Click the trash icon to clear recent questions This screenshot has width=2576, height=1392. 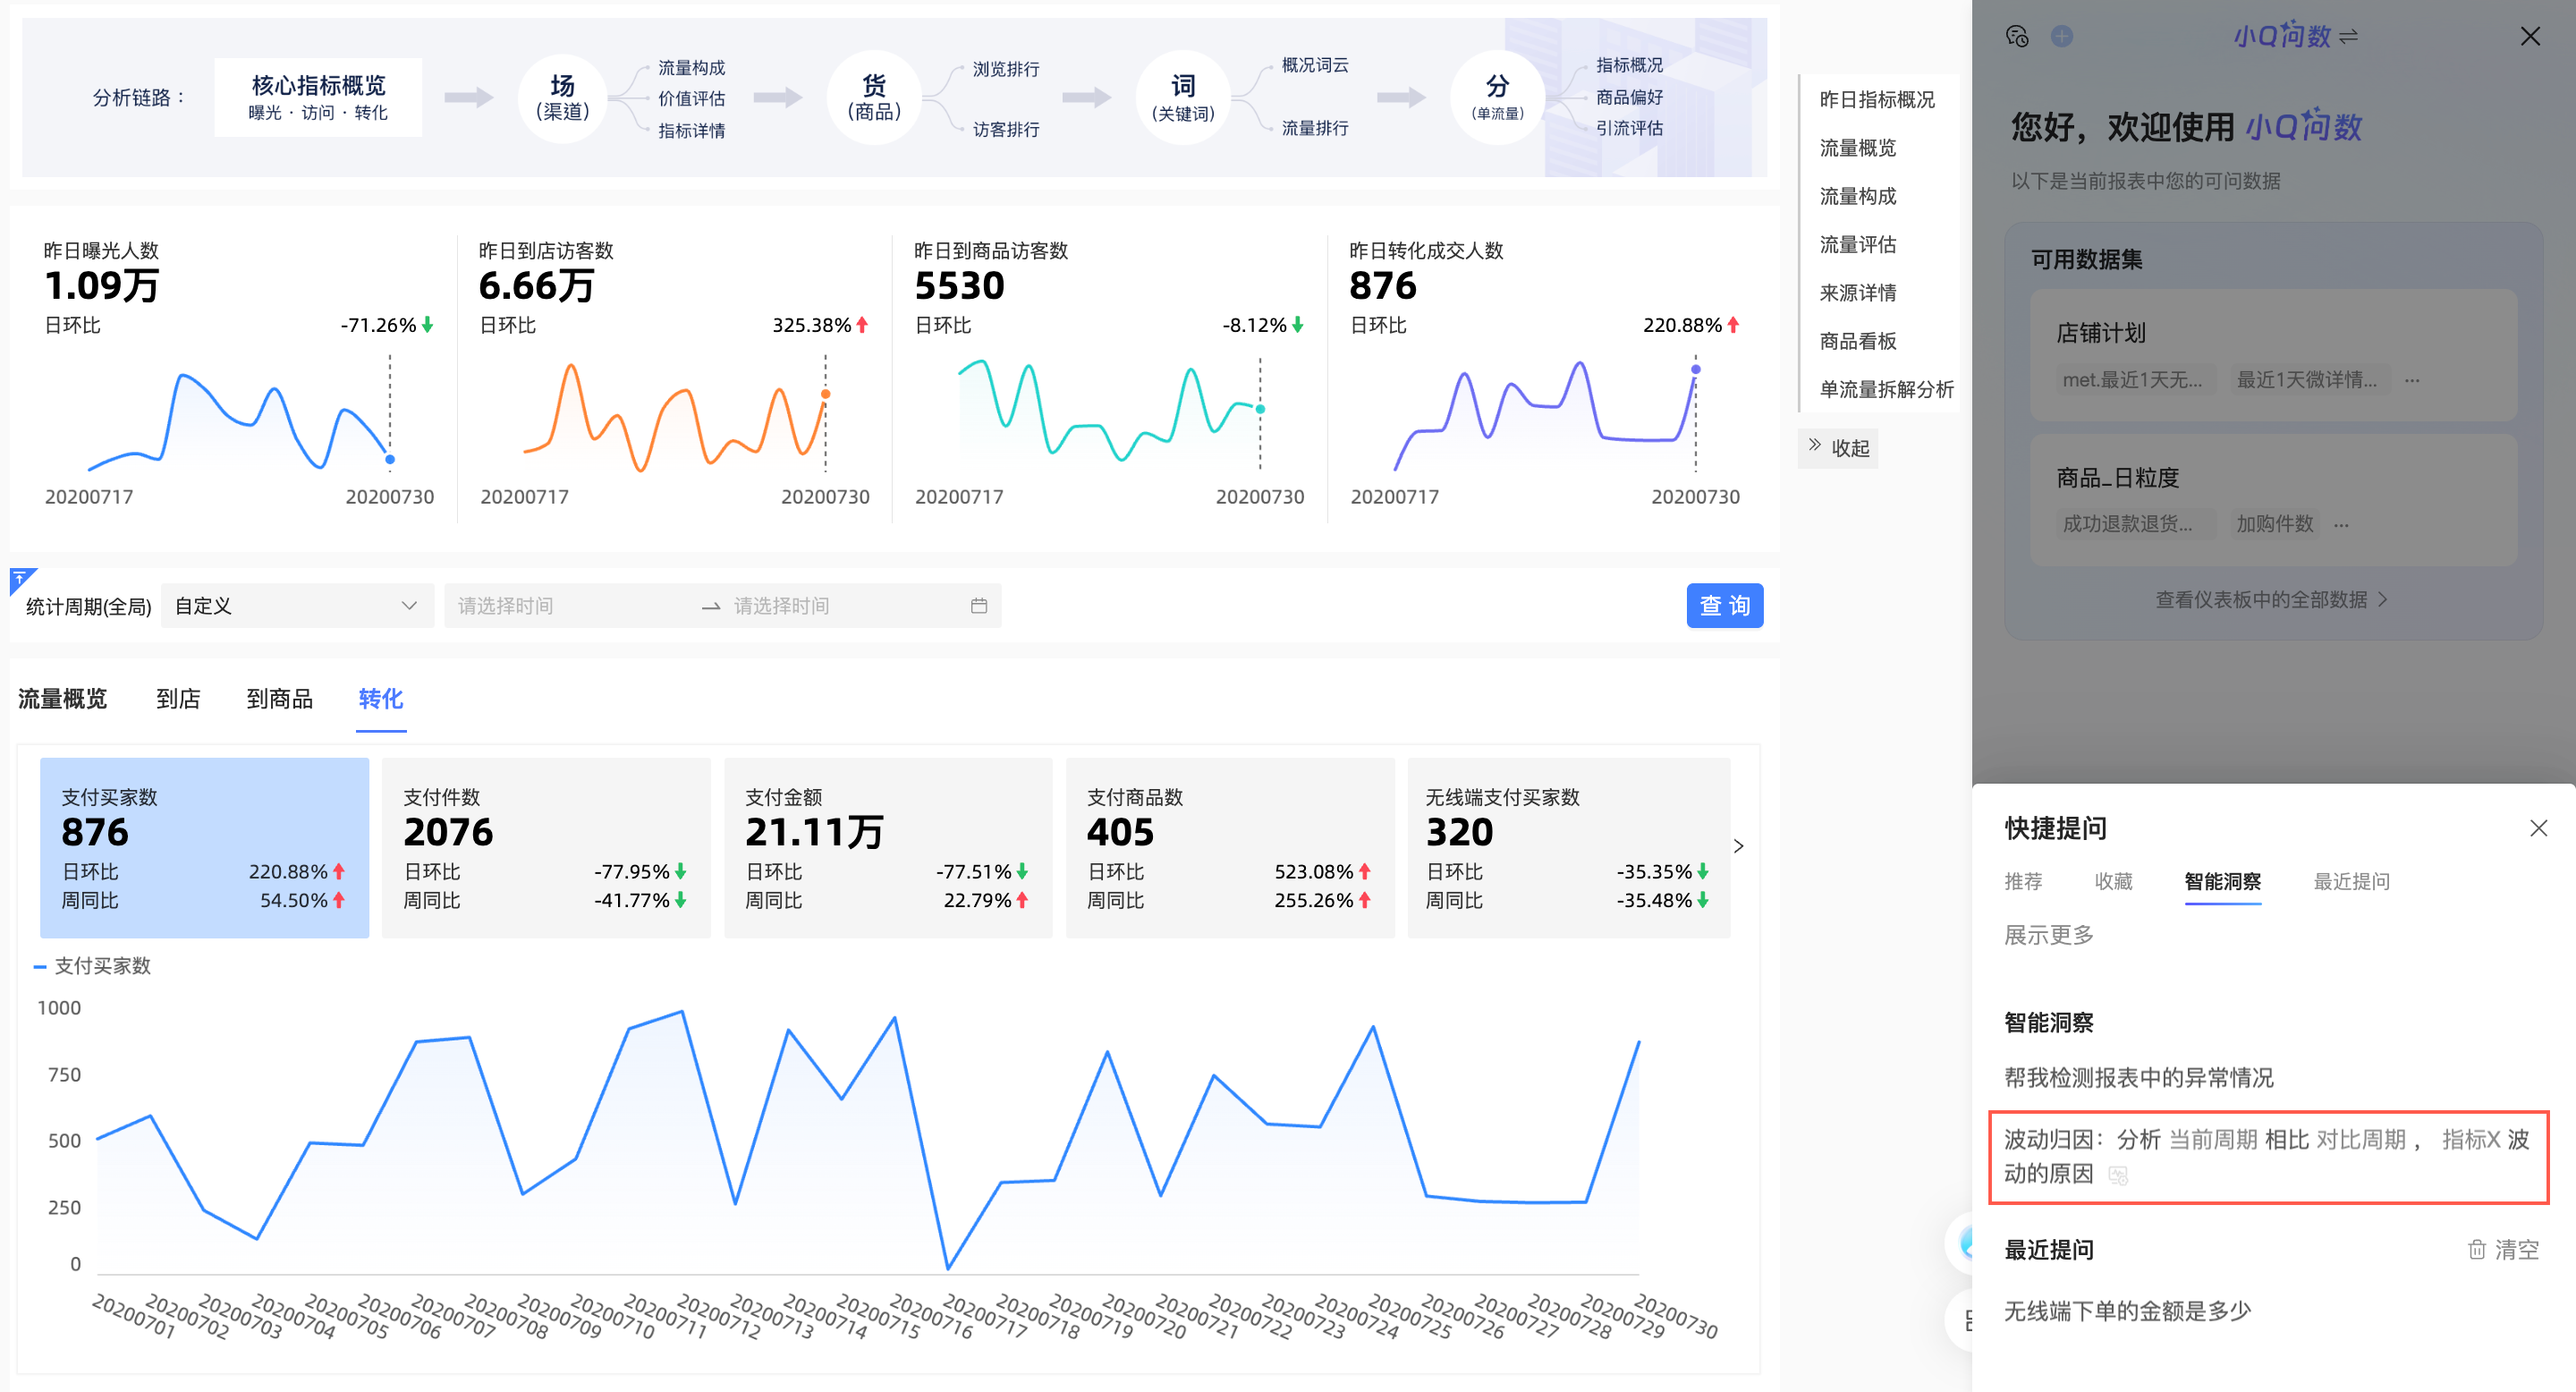click(x=2476, y=1249)
